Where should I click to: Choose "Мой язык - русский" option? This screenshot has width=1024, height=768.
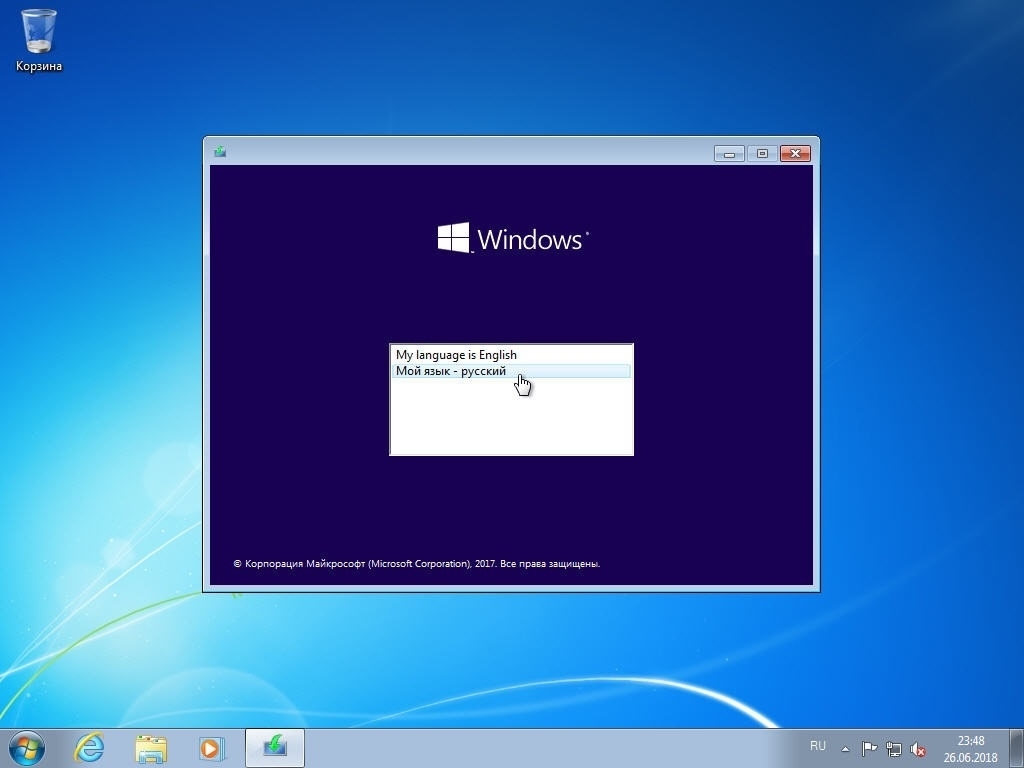click(x=511, y=371)
